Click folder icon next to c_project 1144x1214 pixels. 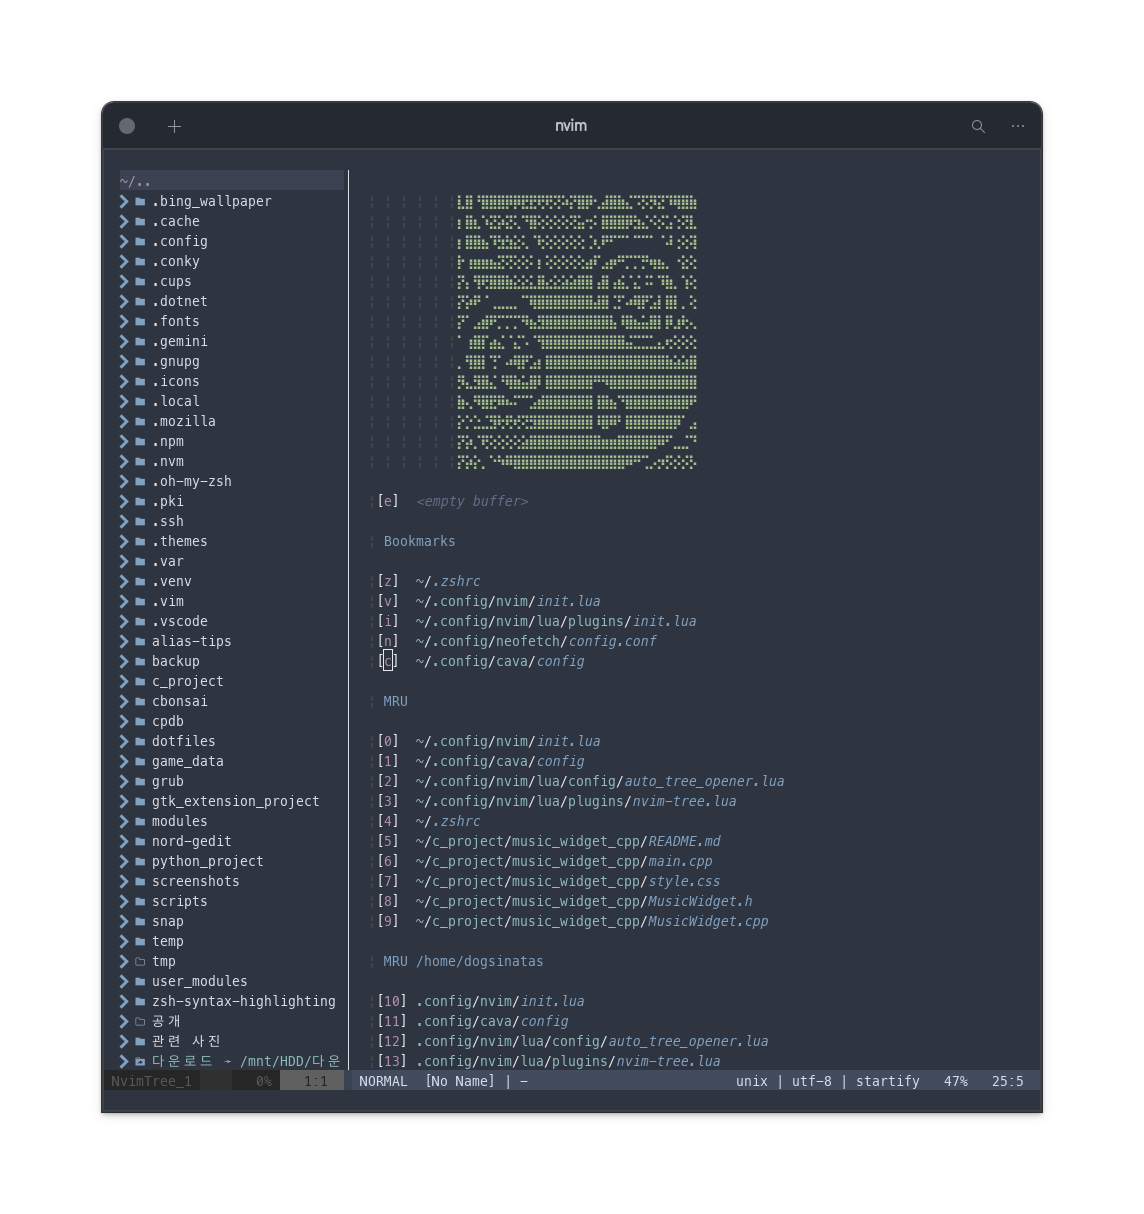pos(140,681)
